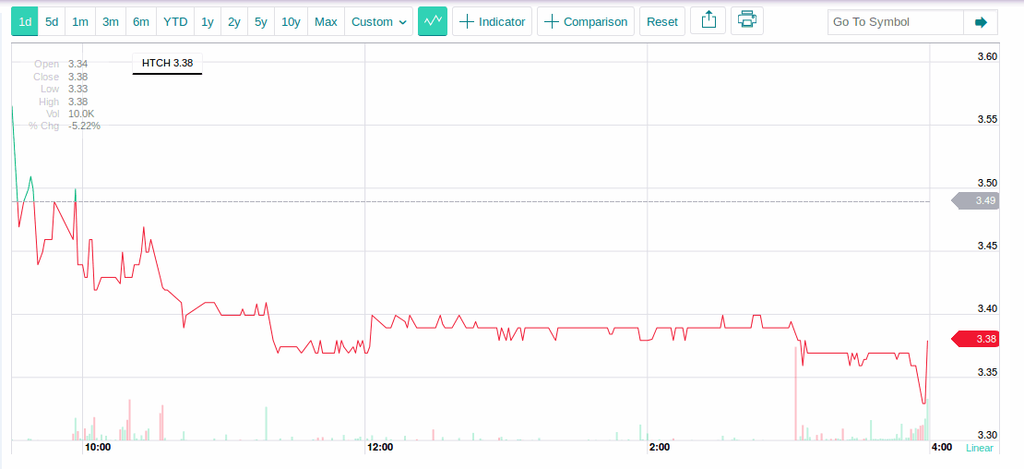This screenshot has height=469, width=1024.
Task: Click the 3.49 previous close marker
Action: point(977,201)
